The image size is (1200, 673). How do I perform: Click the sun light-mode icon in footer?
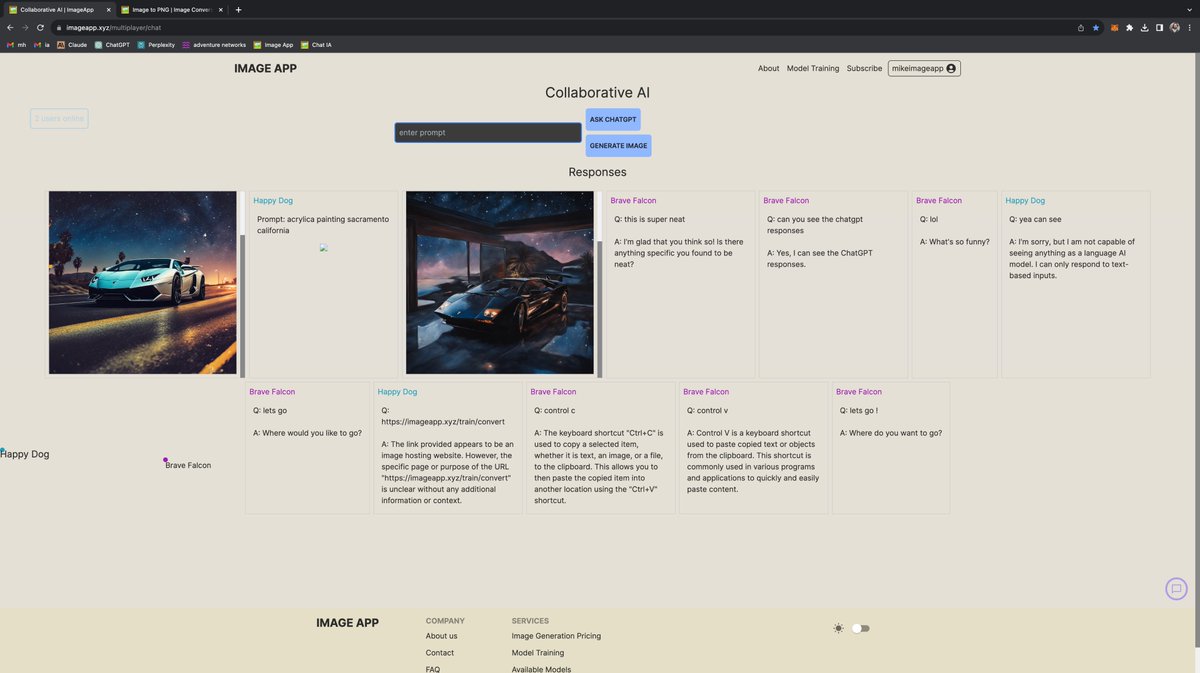tap(838, 628)
